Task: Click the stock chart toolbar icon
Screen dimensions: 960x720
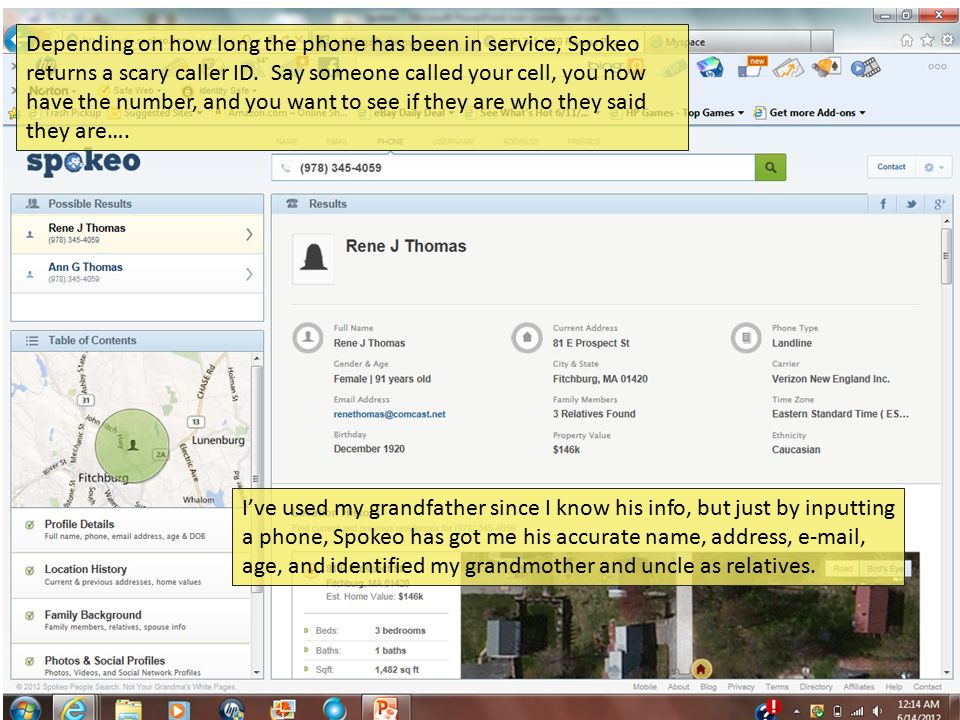Action: (x=789, y=67)
